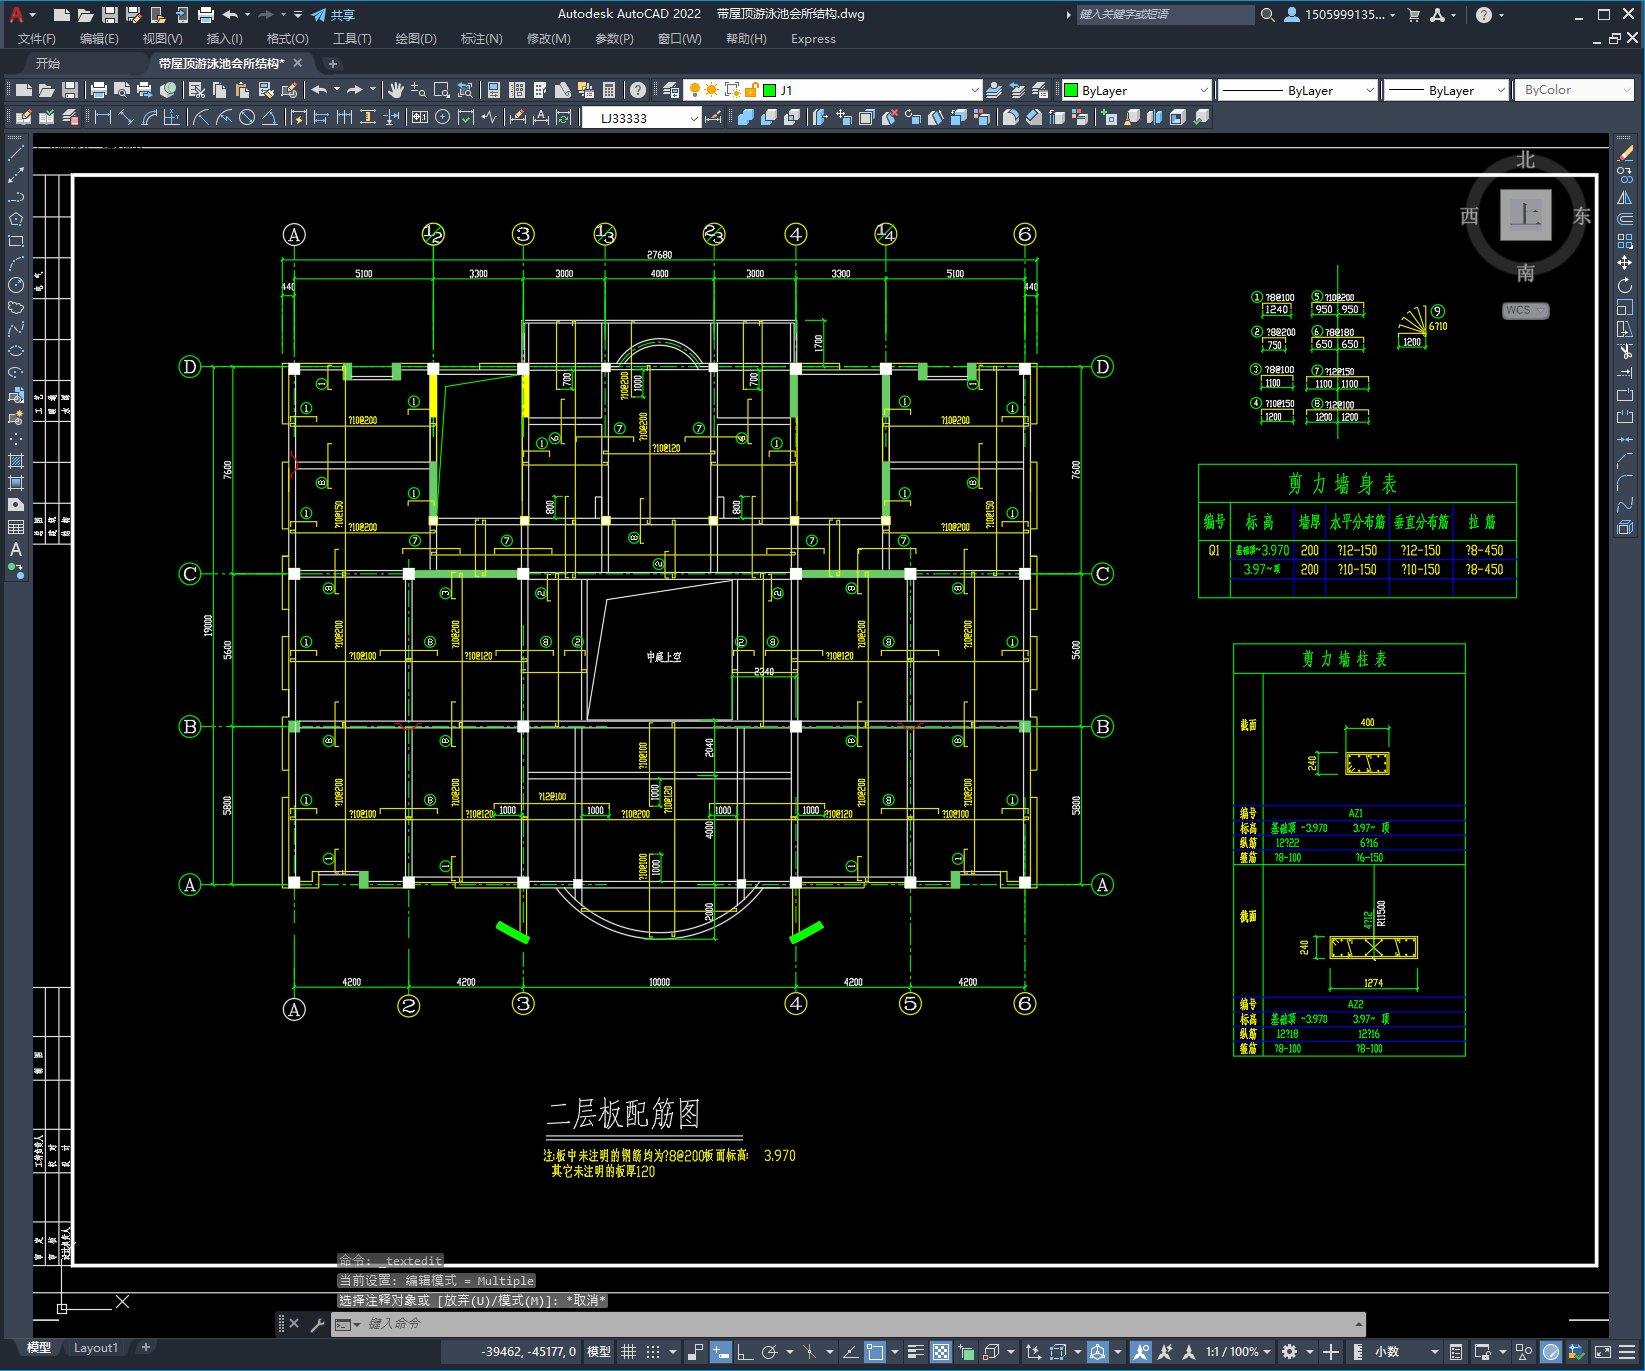Screen dimensions: 1645x1371
Task: Select the Line tool in draw toolbar
Action: [x=16, y=153]
